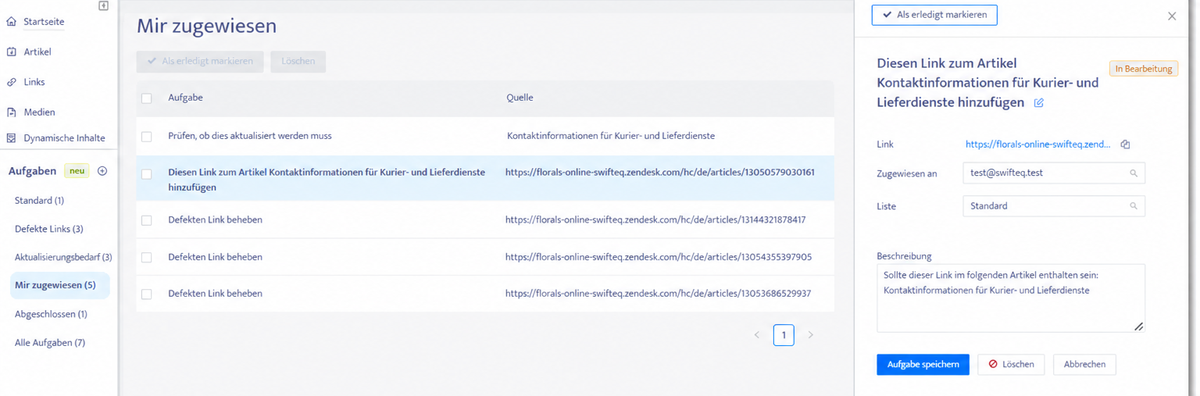Close the task detail panel
The image size is (1200, 396).
1172,16
